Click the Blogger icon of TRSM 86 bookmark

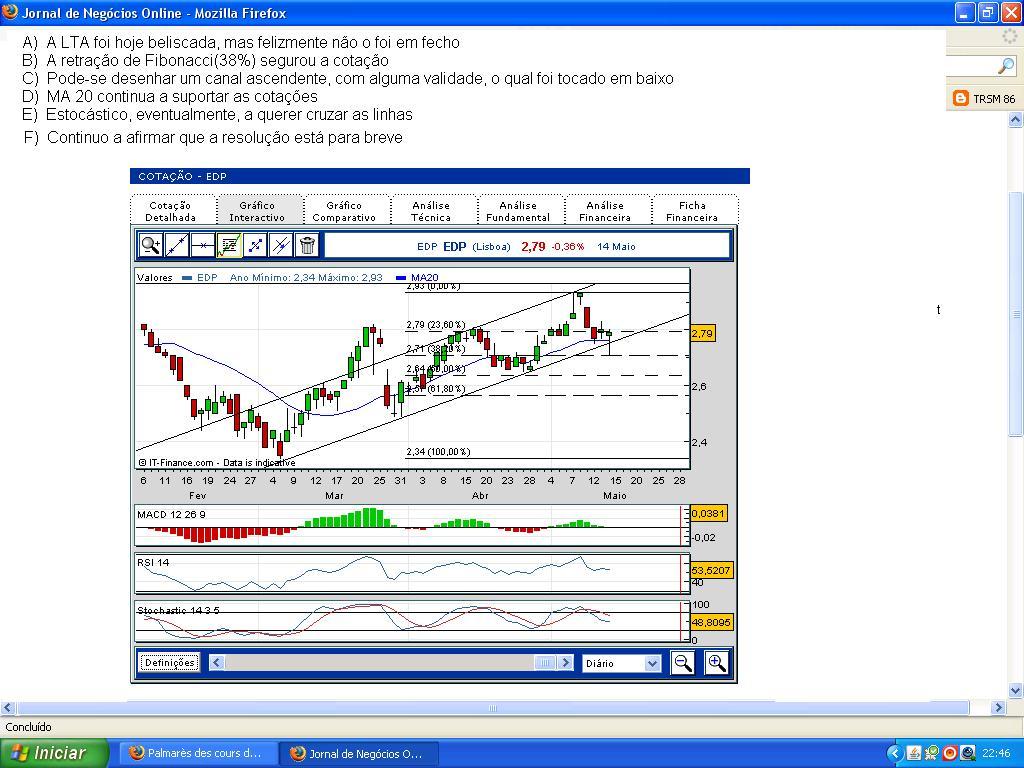tap(961, 99)
